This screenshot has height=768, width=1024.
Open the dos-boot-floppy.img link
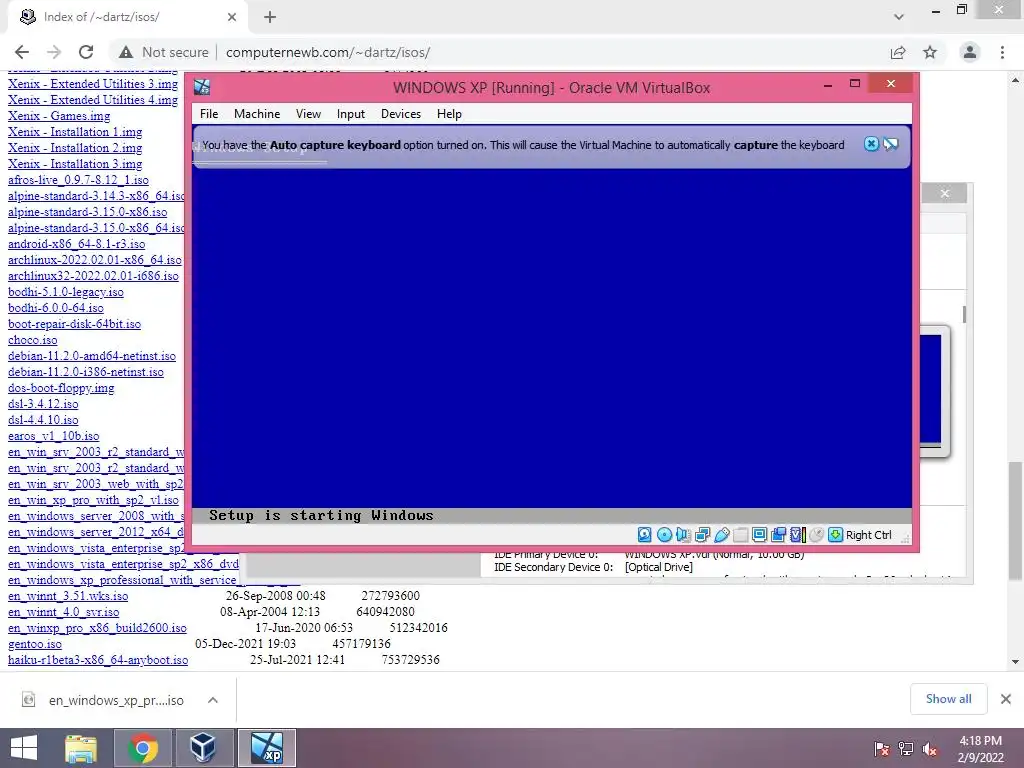[61, 388]
